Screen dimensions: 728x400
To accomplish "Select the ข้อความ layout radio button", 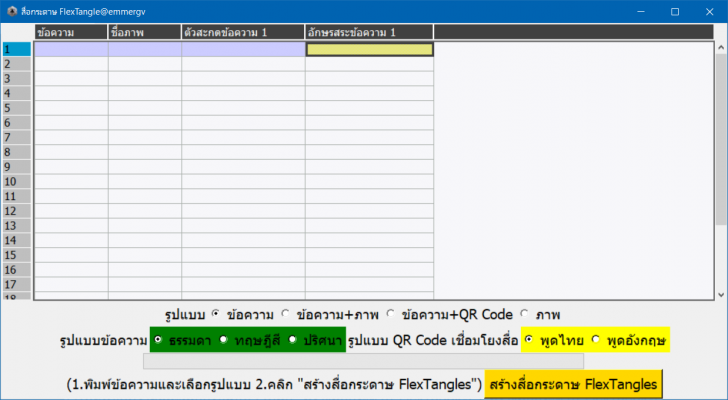I will click(215, 314).
